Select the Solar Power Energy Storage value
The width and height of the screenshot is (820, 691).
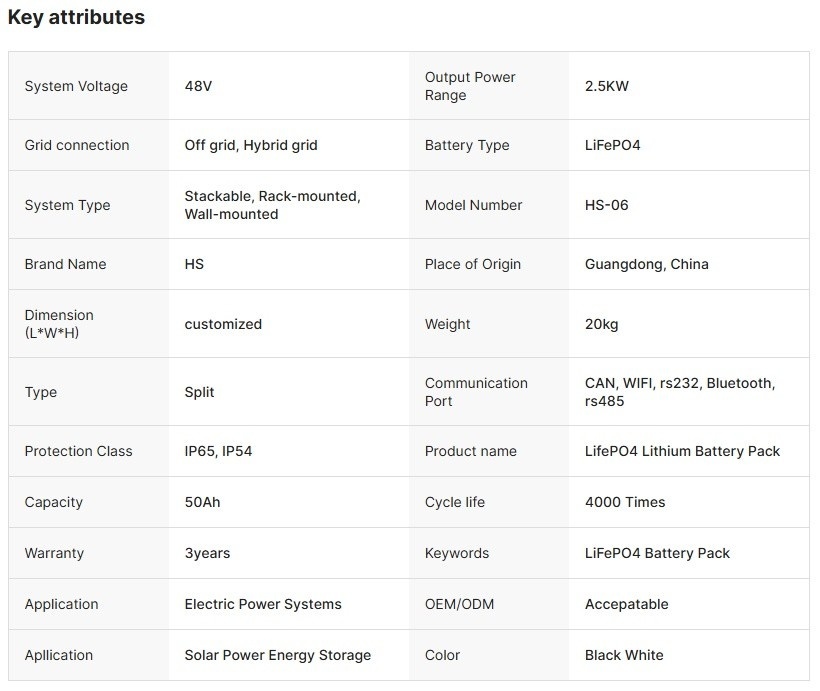tap(277, 655)
